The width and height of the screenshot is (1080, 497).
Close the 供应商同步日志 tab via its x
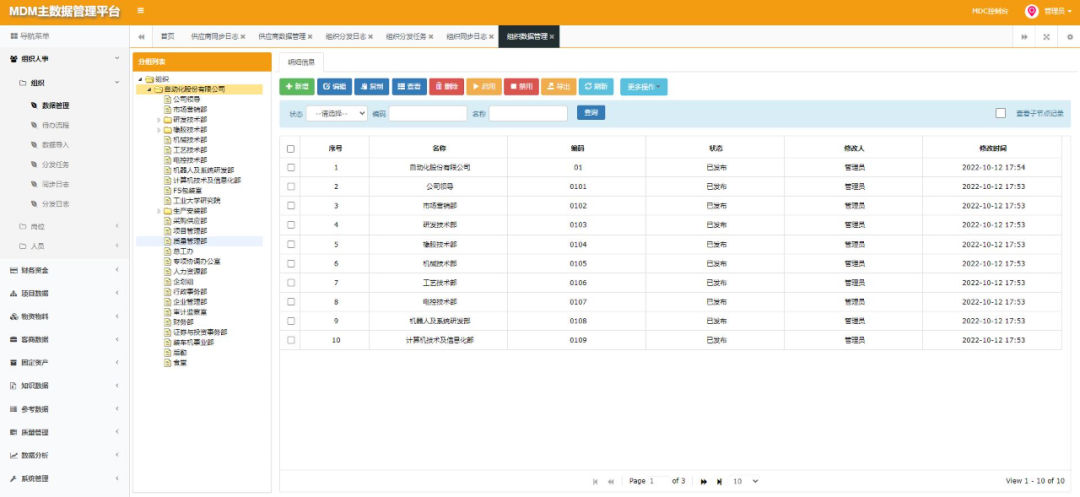(243, 36)
